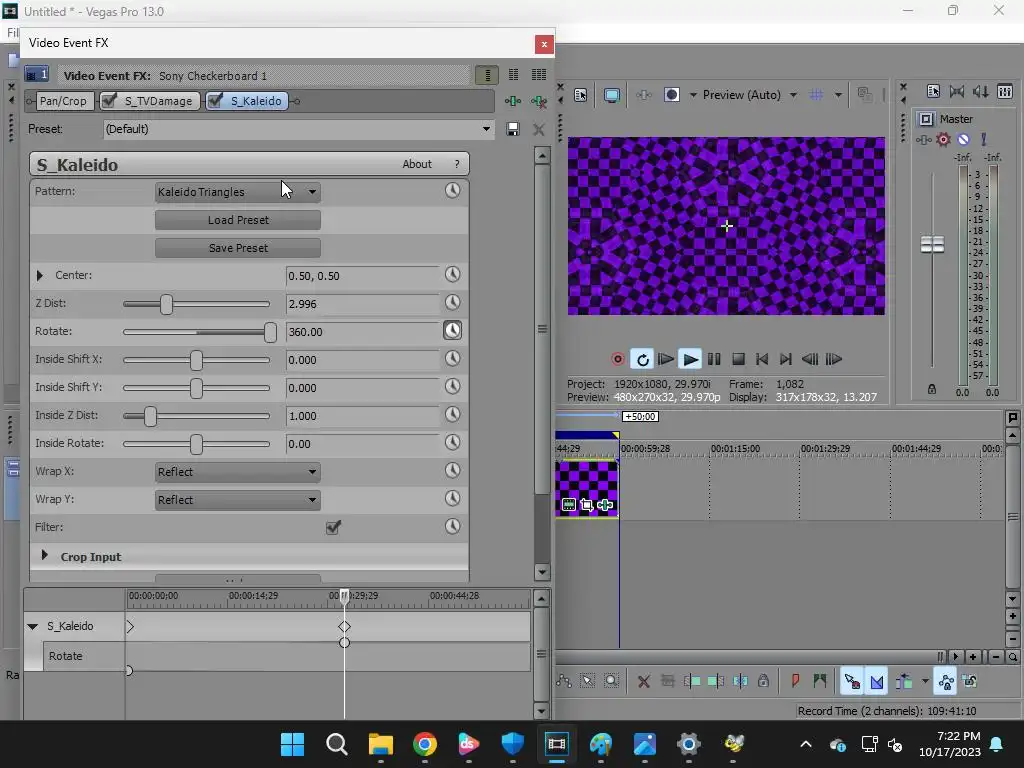Open the Pattern Kaleido Triangles dropdown
The image size is (1024, 768).
coord(238,192)
